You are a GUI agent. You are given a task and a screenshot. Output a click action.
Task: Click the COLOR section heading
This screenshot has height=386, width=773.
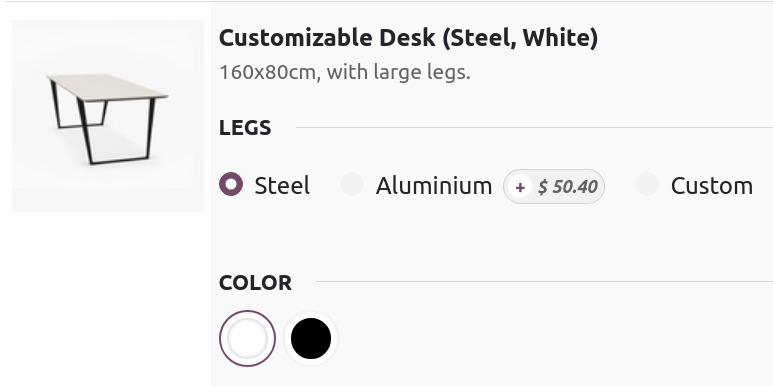tap(255, 282)
